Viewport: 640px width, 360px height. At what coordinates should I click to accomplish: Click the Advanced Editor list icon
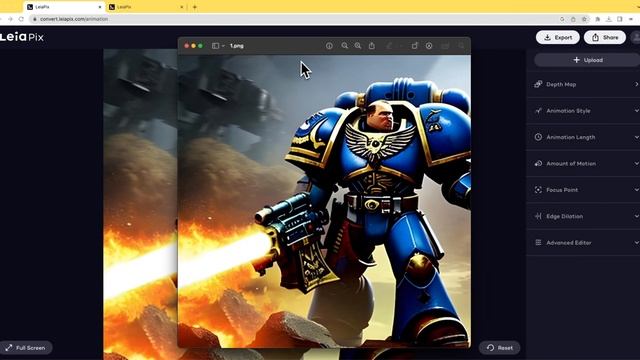[538, 242]
